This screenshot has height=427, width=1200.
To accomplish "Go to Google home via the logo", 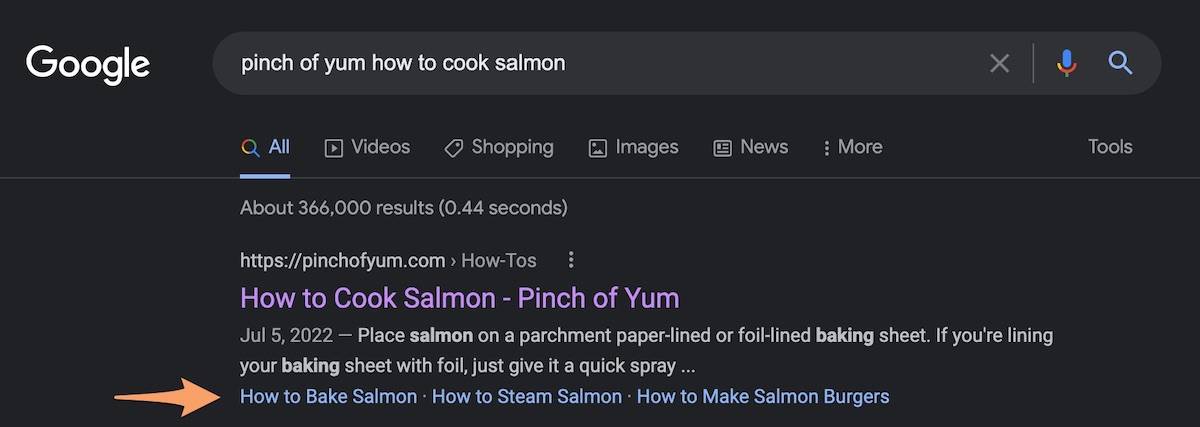I will [88, 64].
